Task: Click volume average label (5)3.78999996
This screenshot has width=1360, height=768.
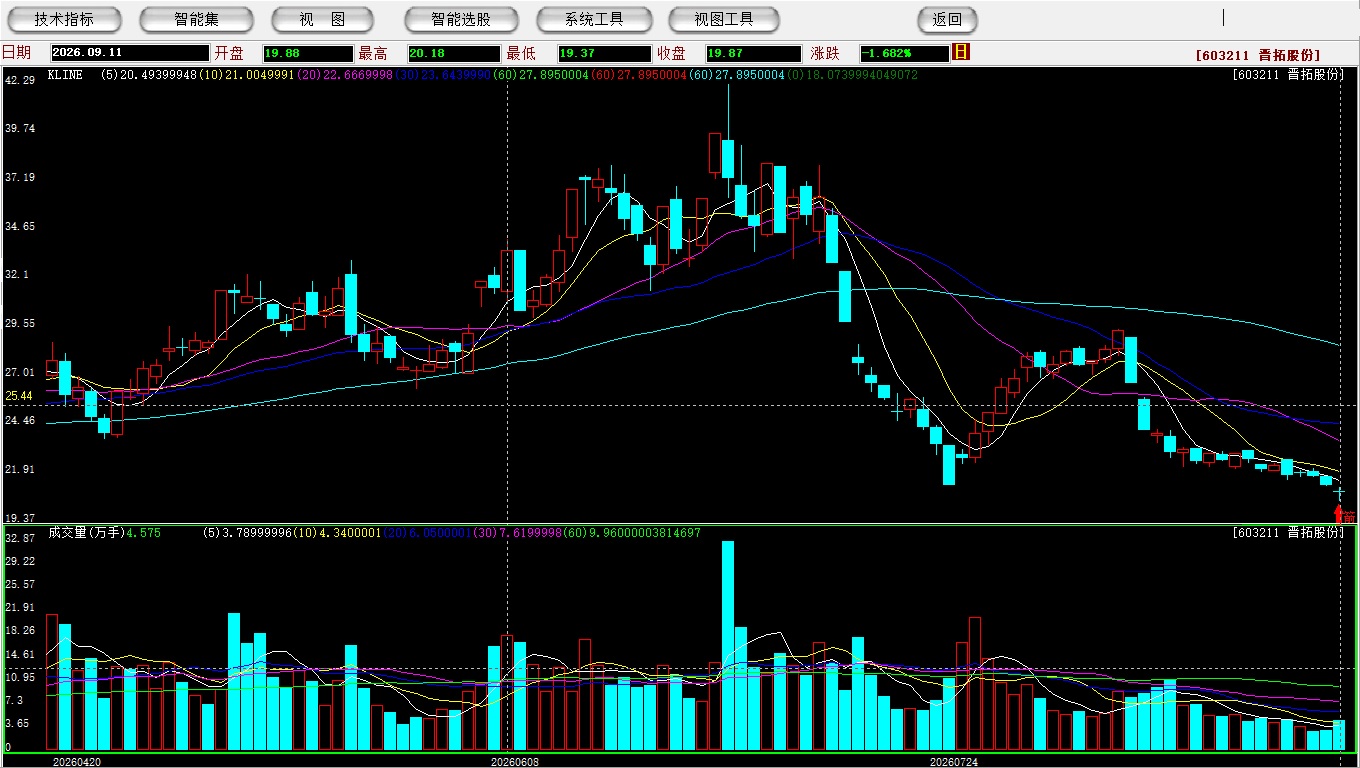Action: pyautogui.click(x=246, y=533)
